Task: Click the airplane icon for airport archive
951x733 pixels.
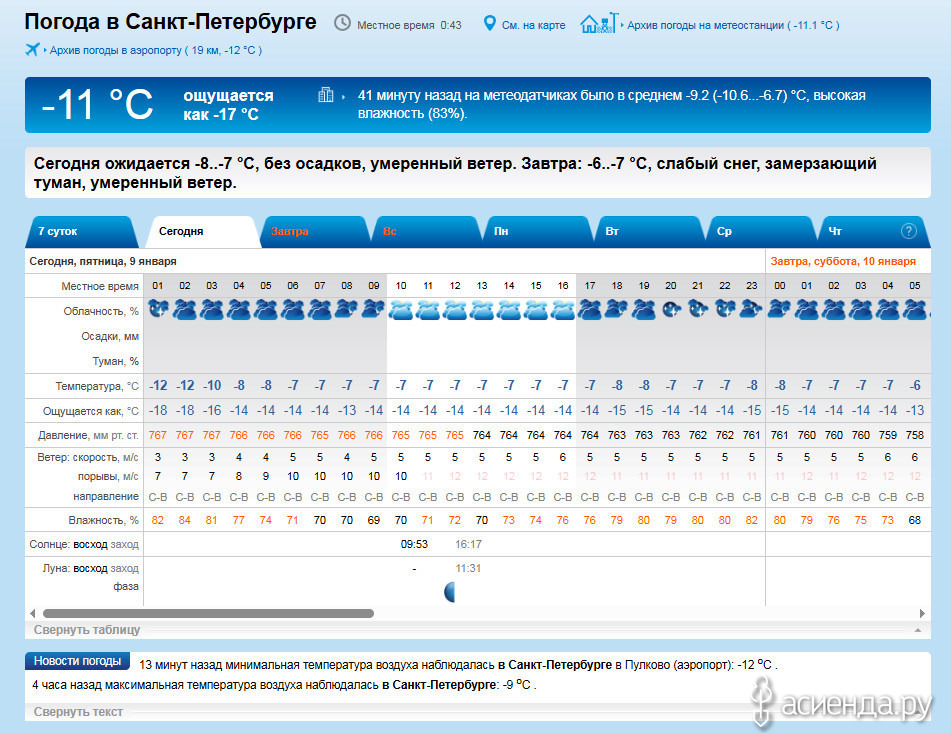Action: pyautogui.click(x=32, y=50)
